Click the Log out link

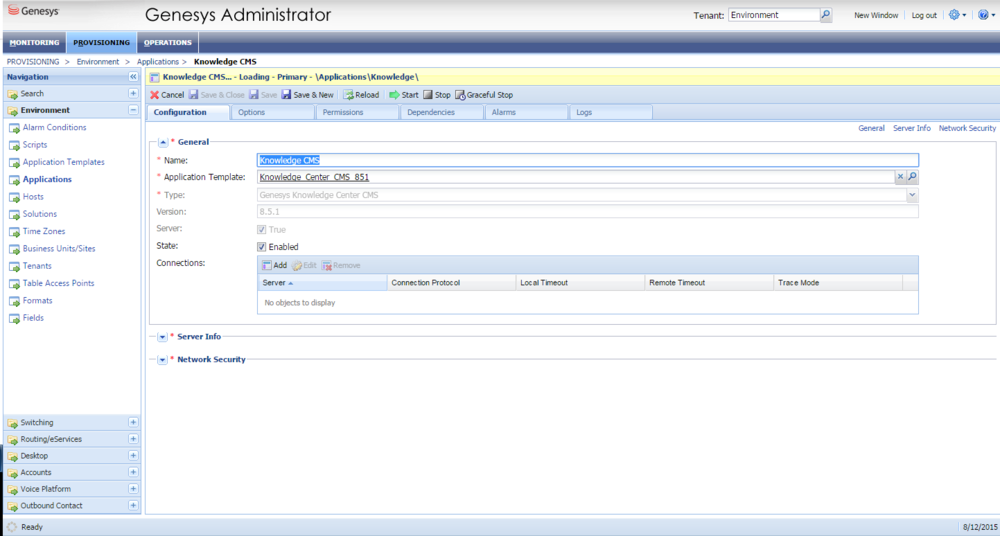(x=924, y=16)
